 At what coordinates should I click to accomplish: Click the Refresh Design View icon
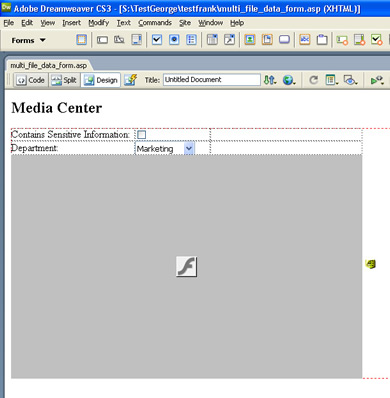point(313,80)
